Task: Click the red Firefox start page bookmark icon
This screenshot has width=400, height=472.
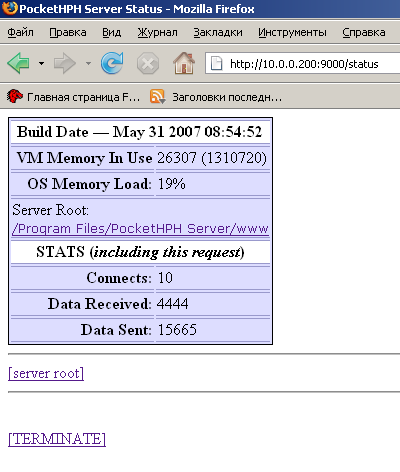Action: 15,97
